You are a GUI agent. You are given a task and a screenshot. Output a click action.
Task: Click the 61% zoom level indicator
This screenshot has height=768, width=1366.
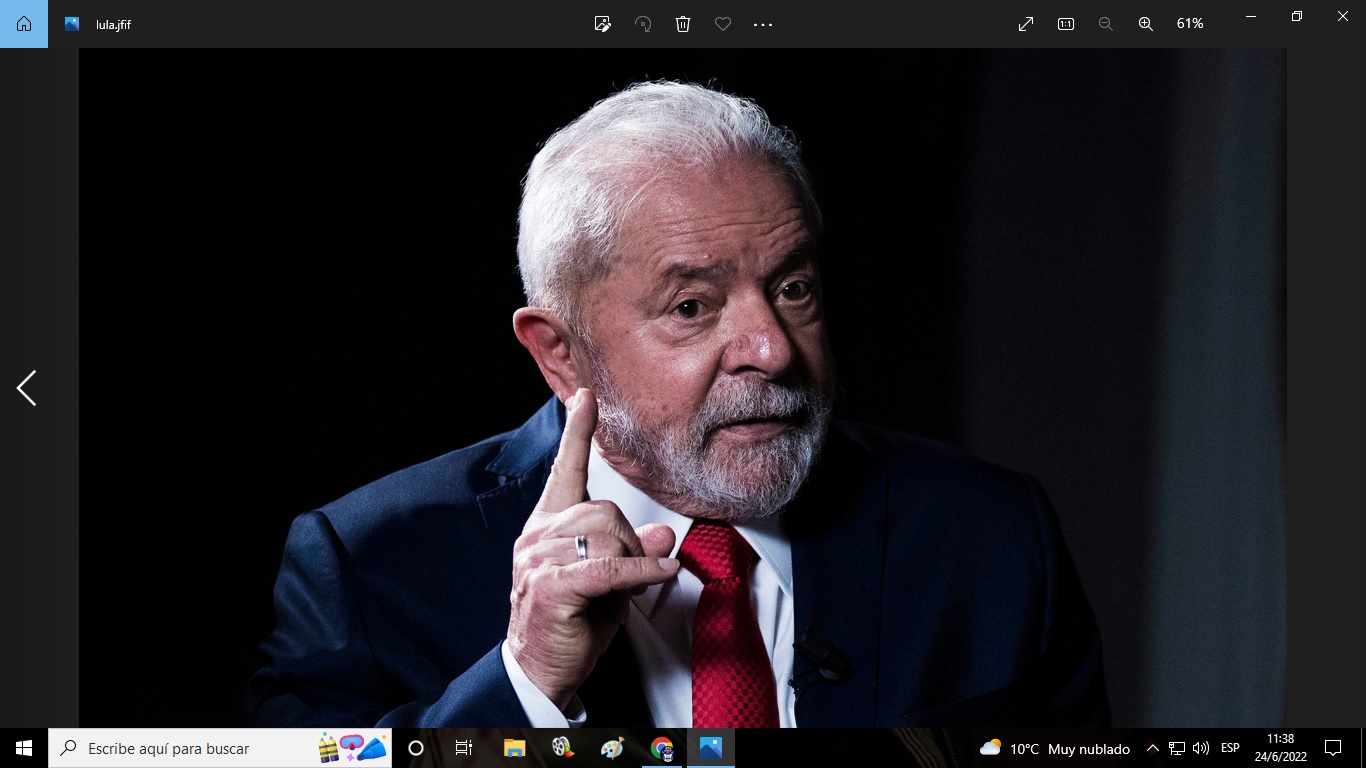[x=1190, y=24]
